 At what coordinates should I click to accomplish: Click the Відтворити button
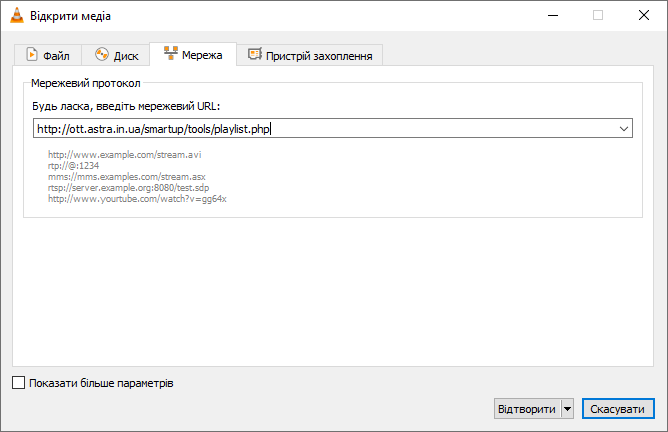coord(527,409)
